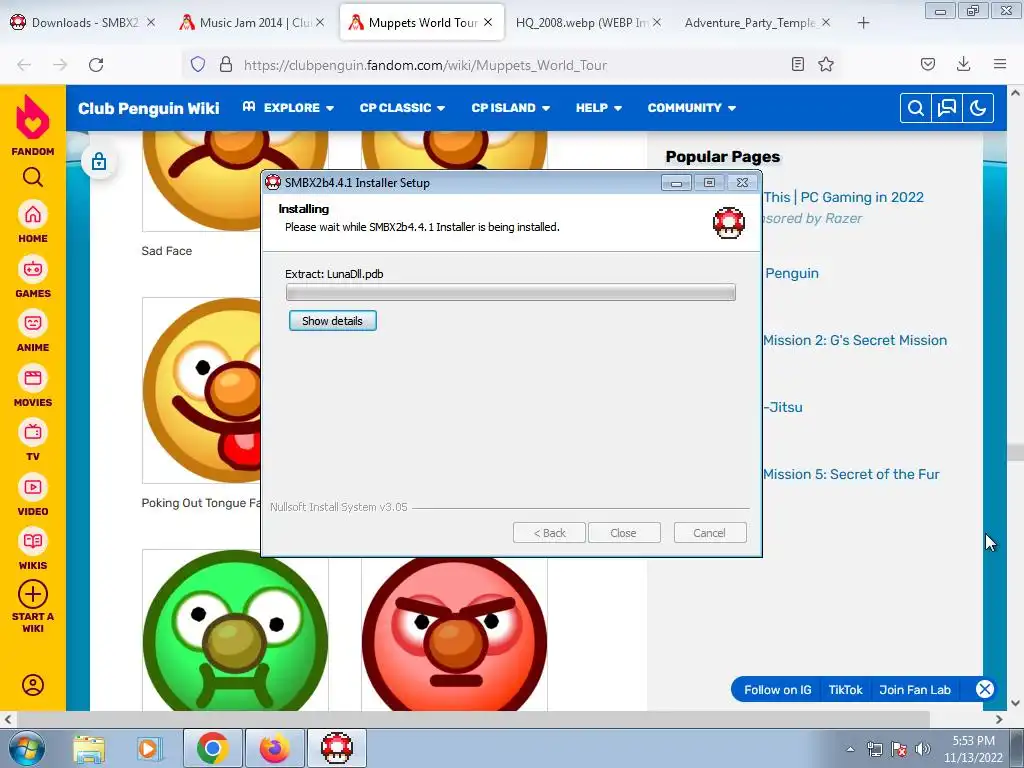Expand the Explore dropdown menu

(x=288, y=108)
